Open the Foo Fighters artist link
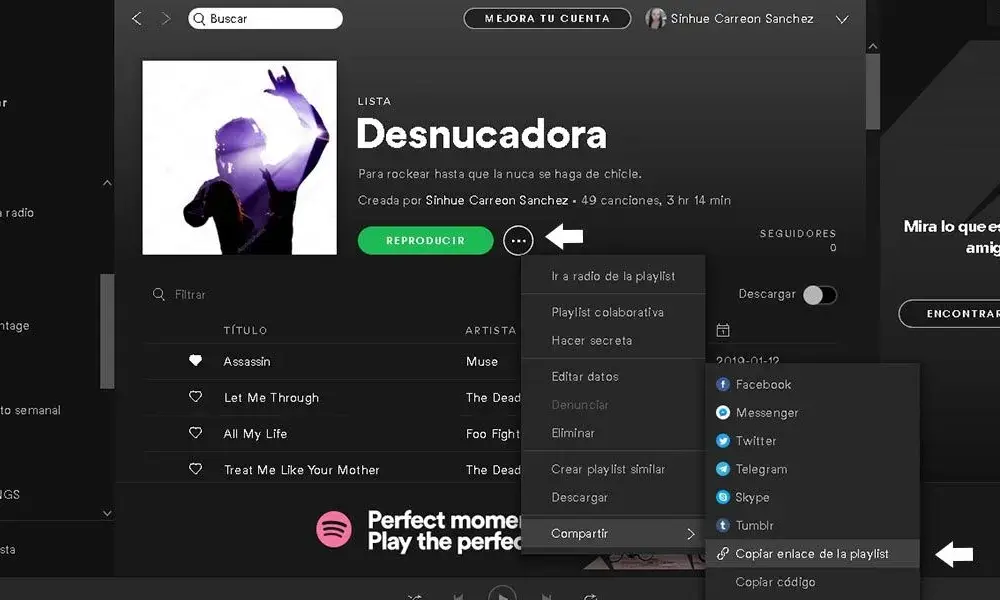 pyautogui.click(x=493, y=434)
